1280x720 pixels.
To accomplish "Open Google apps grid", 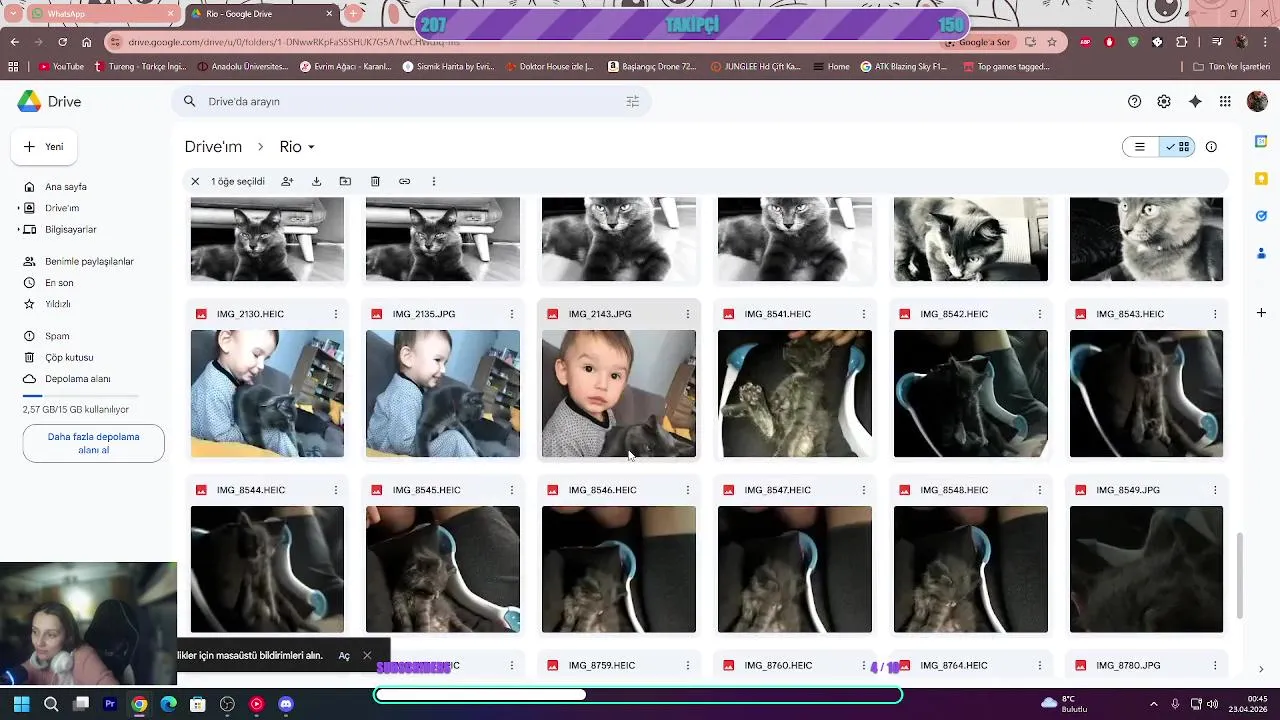I will pyautogui.click(x=1225, y=101).
